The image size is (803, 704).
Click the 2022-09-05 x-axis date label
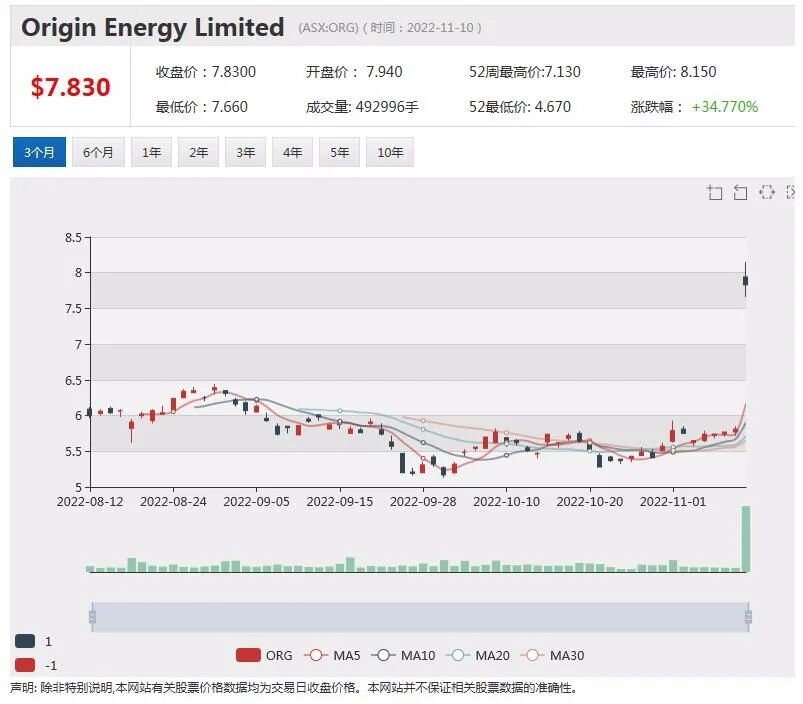point(257,502)
